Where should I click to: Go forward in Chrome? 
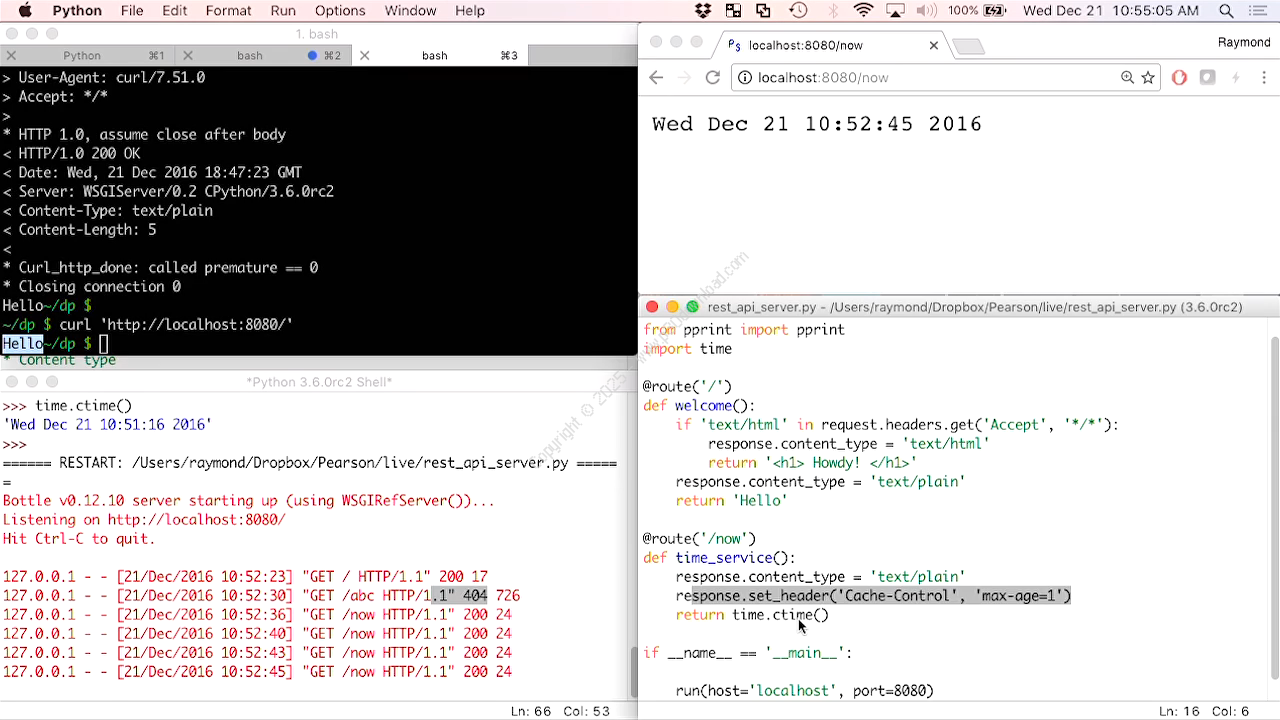pyautogui.click(x=684, y=77)
